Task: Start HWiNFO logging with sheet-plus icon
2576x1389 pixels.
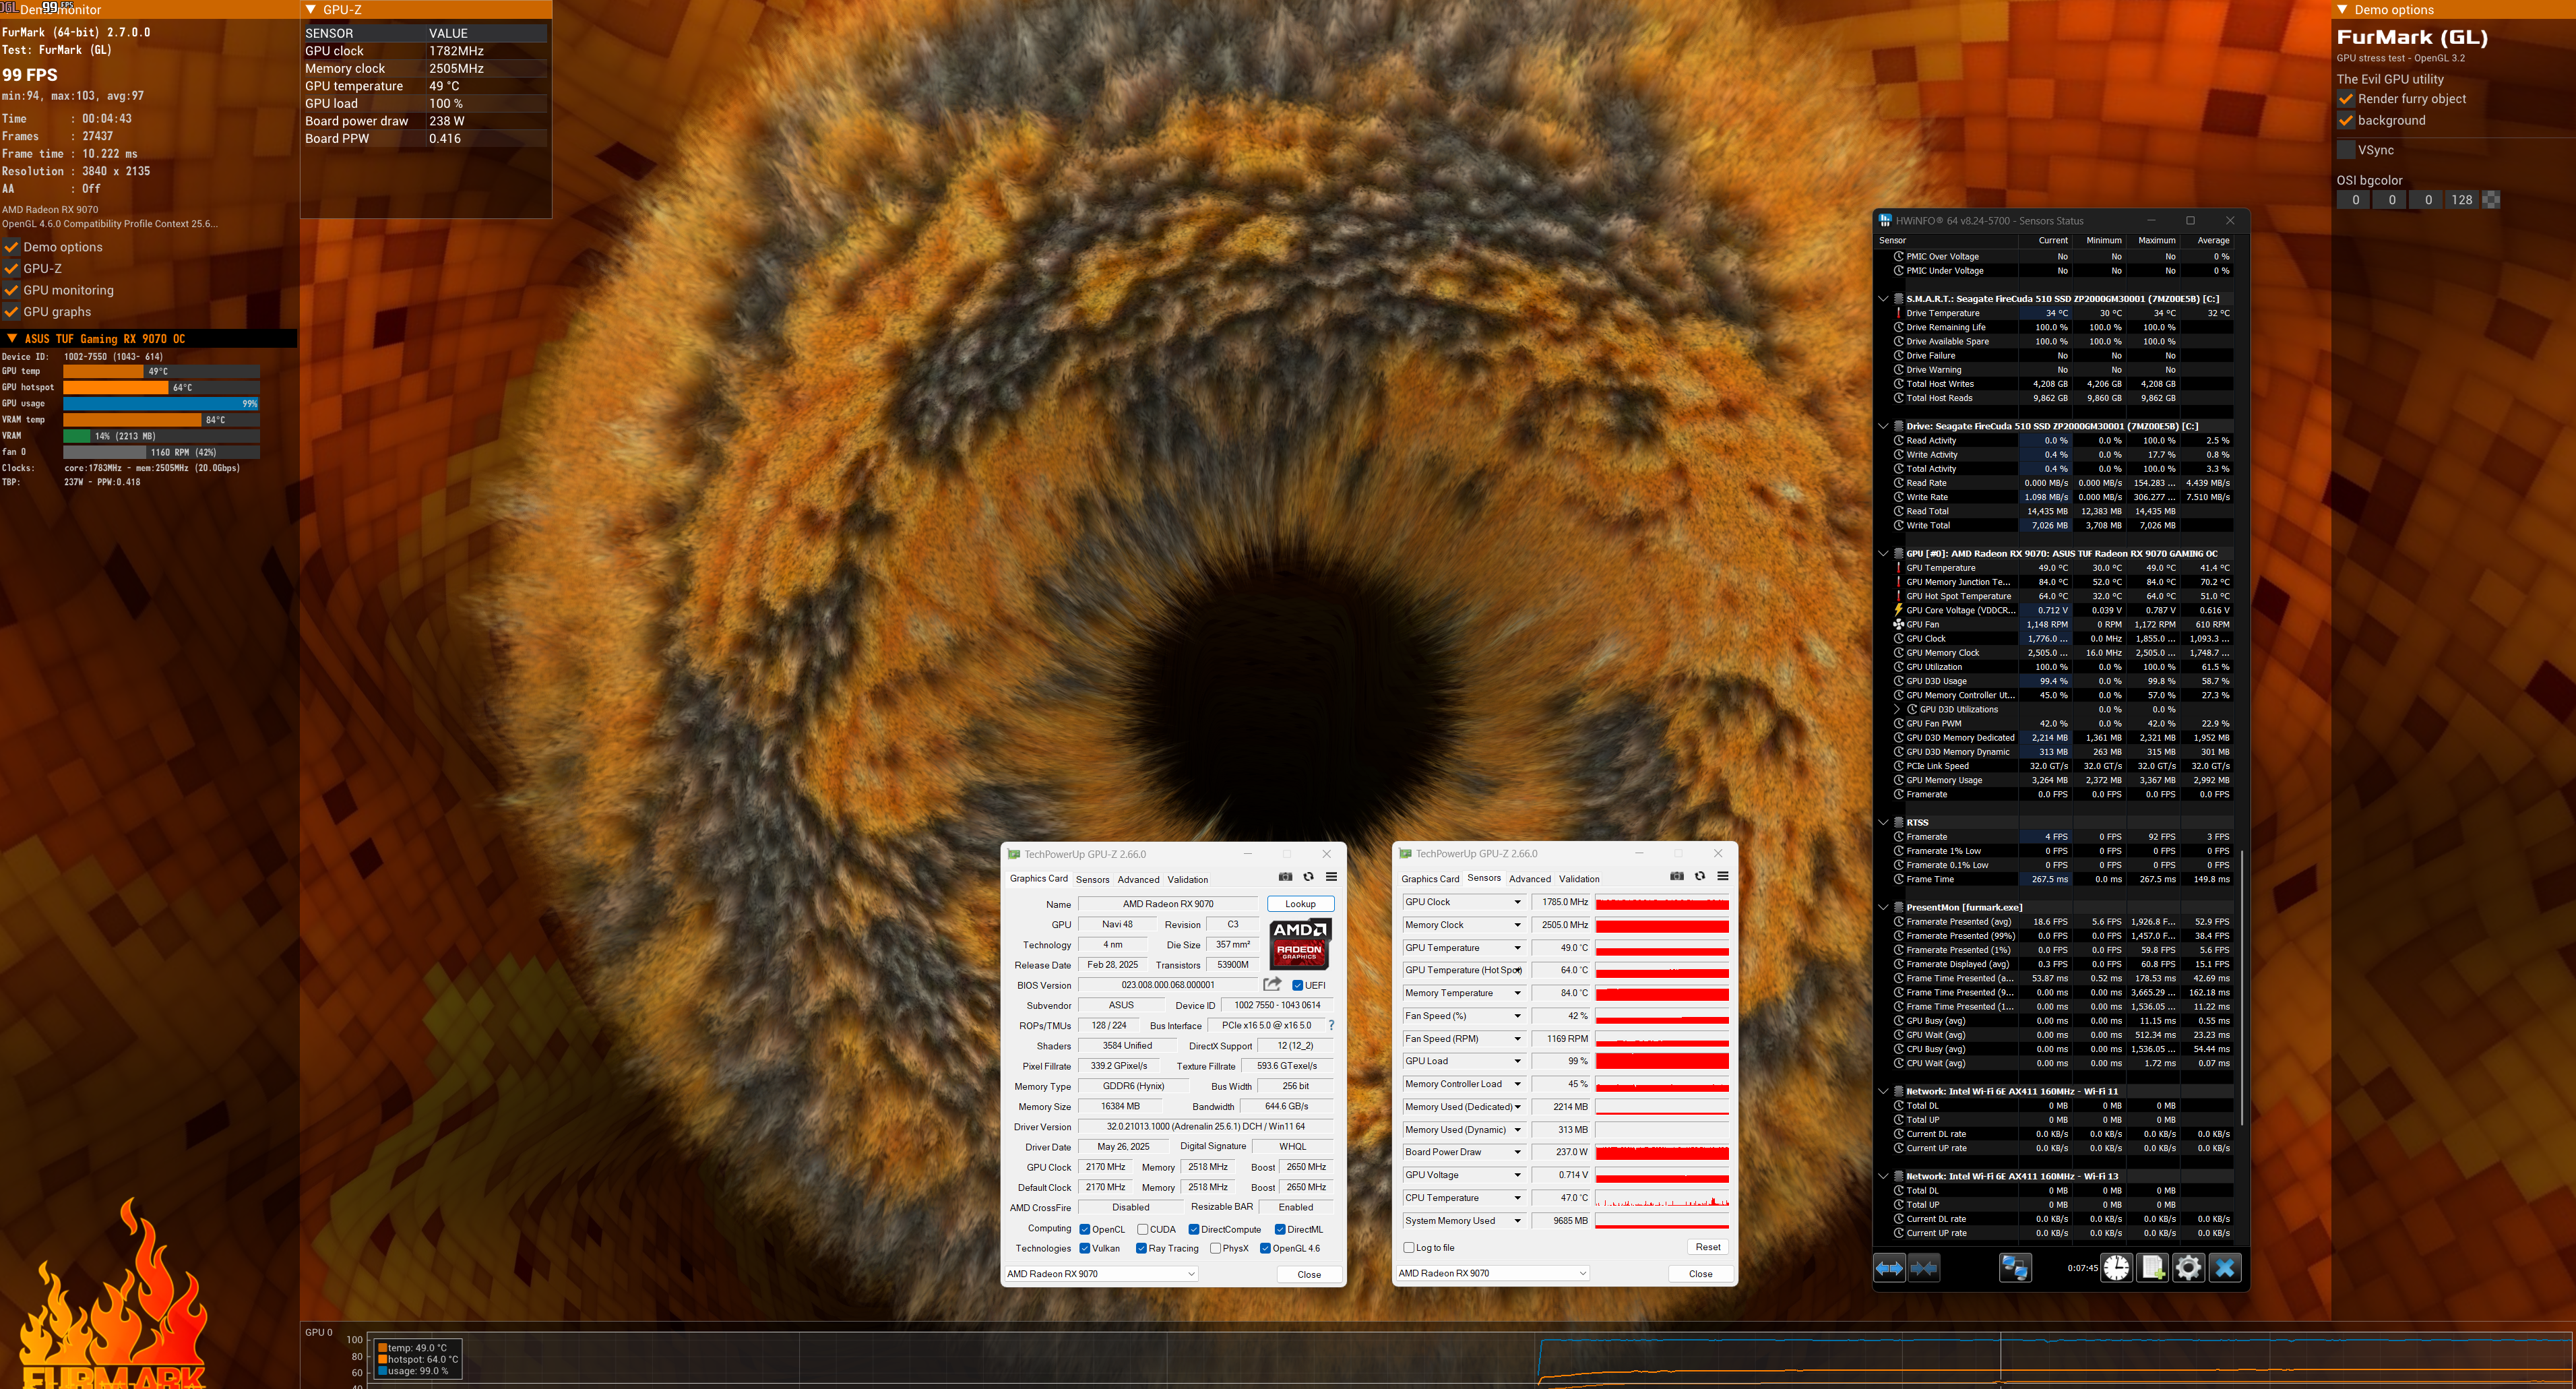Action: point(2152,1268)
